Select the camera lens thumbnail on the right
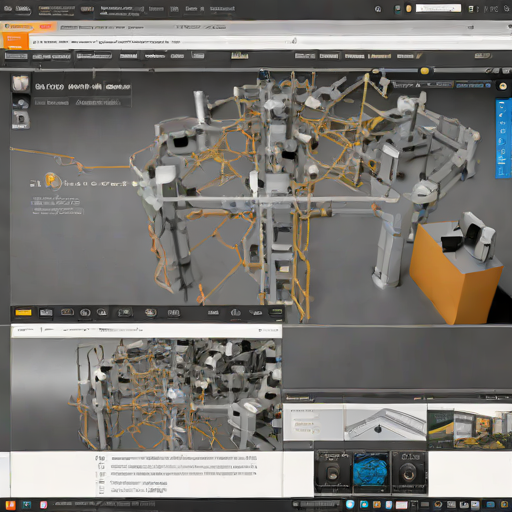 (409, 472)
